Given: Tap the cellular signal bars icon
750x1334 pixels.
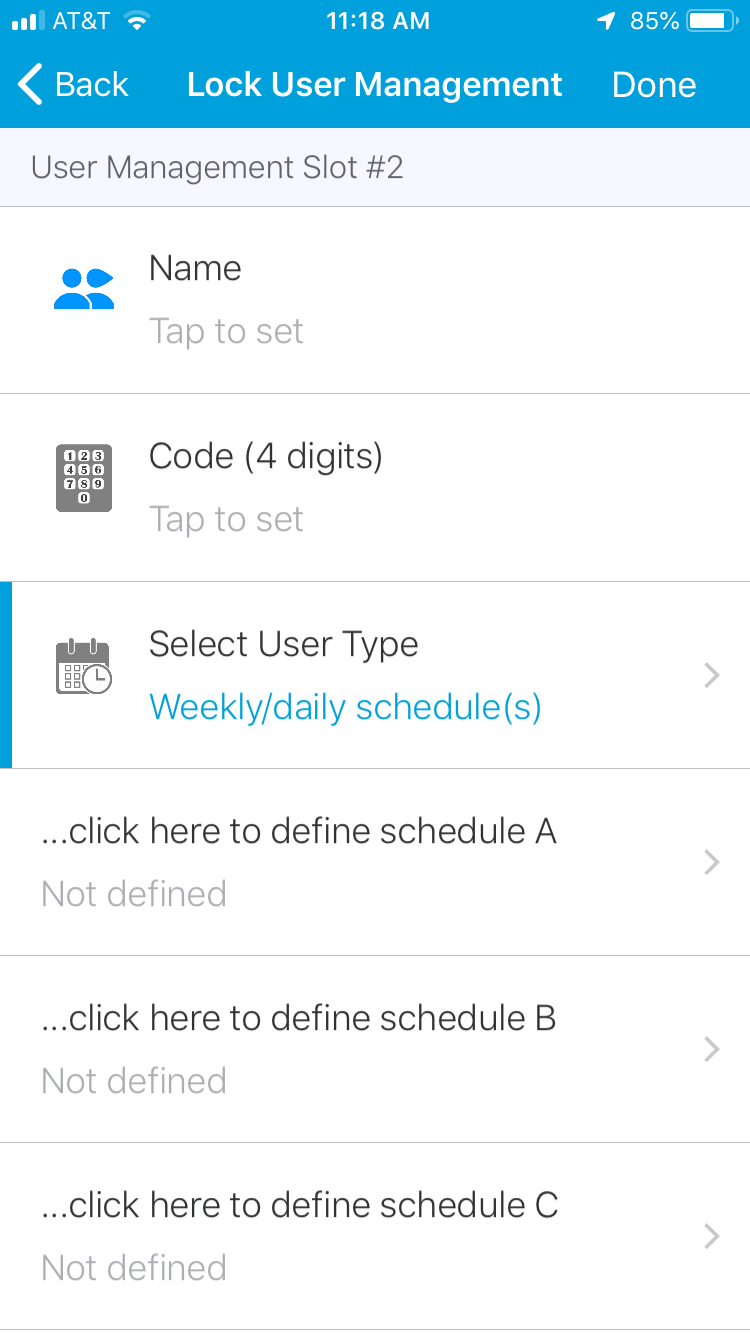Looking at the screenshot, I should click(x=28, y=21).
